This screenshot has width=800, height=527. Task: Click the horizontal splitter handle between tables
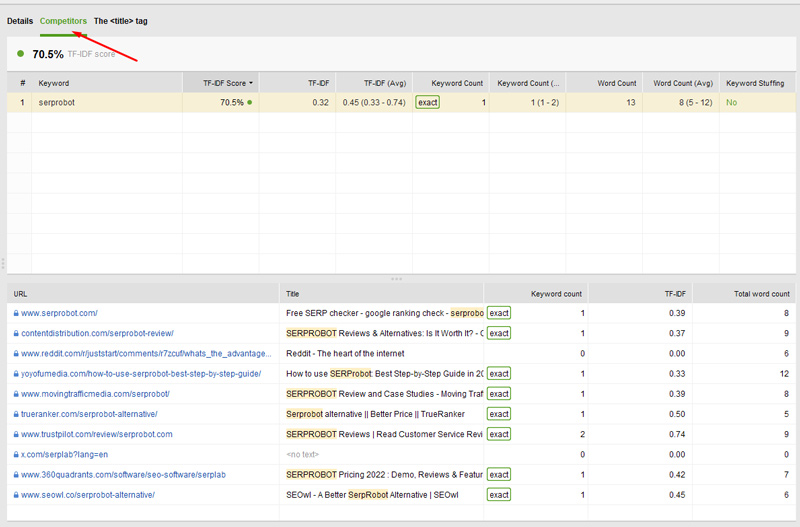(x=396, y=279)
